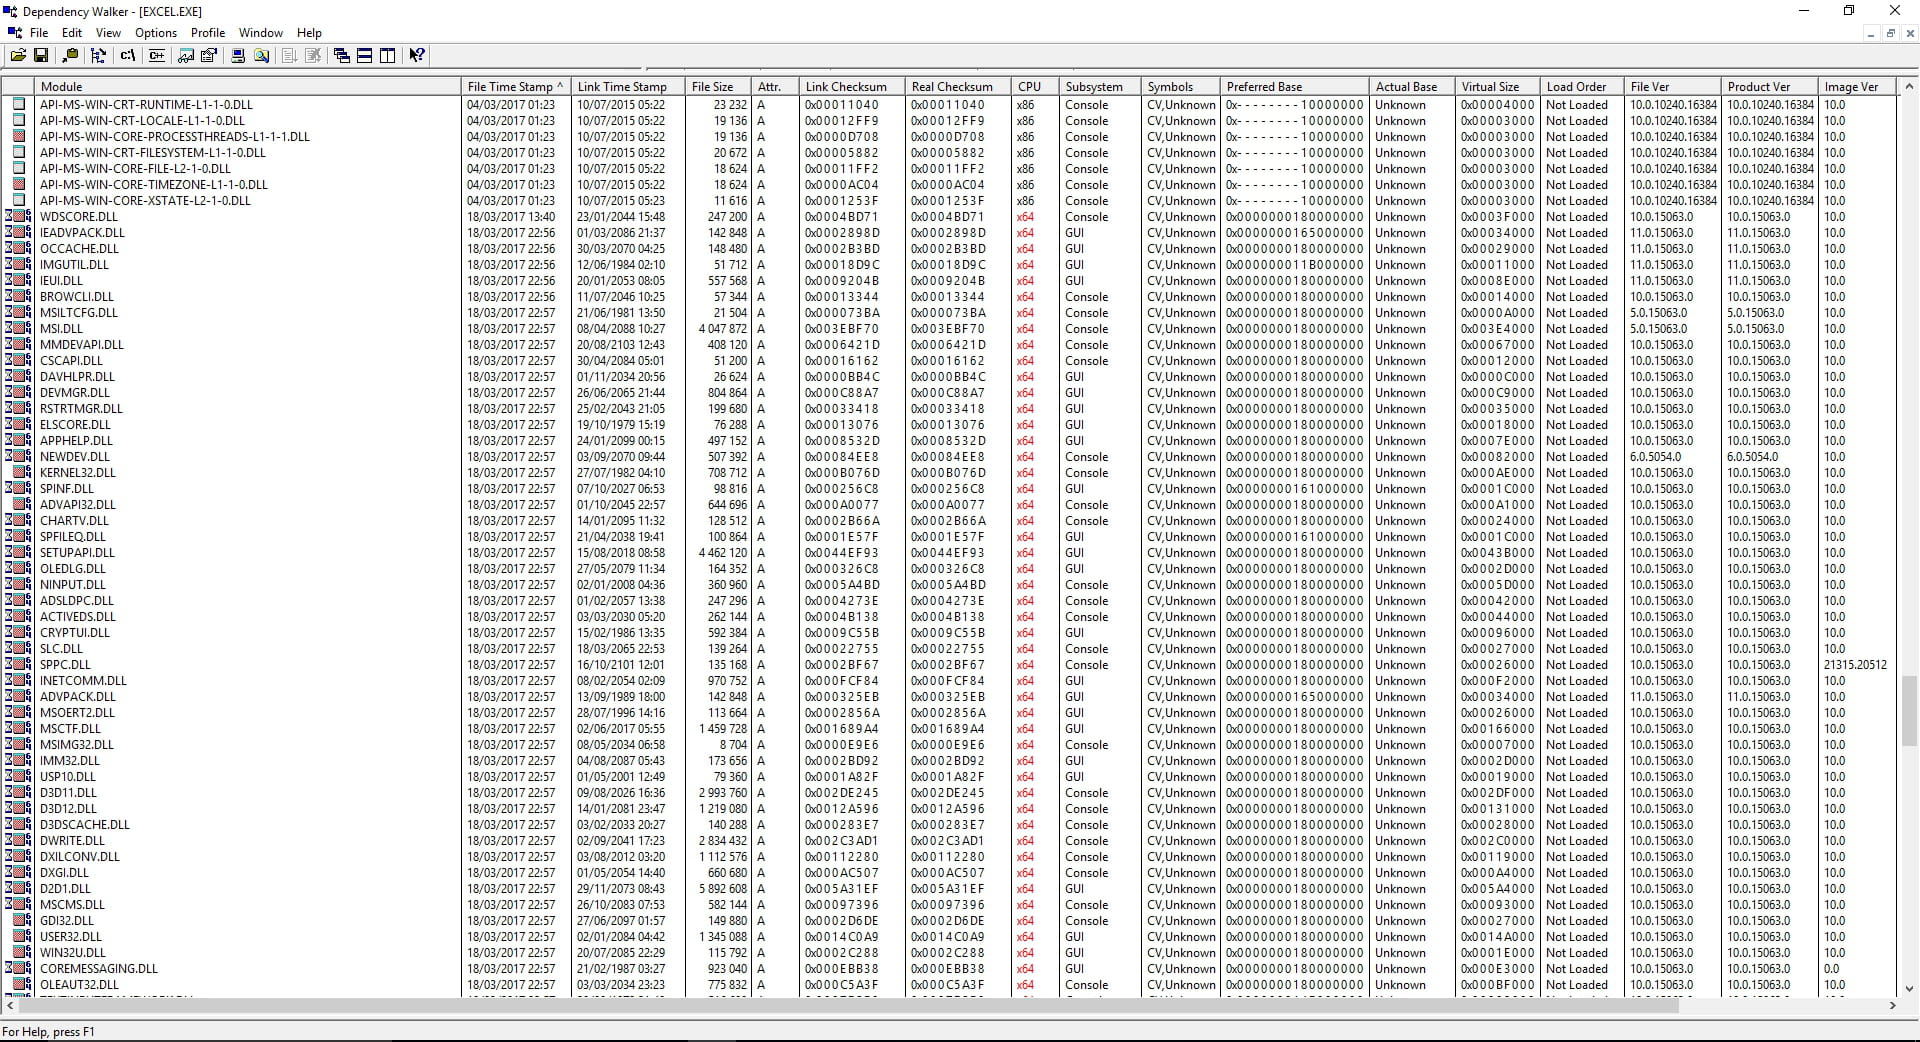
Task: Toggle the Full Paths c:\ icon
Action: 127,56
